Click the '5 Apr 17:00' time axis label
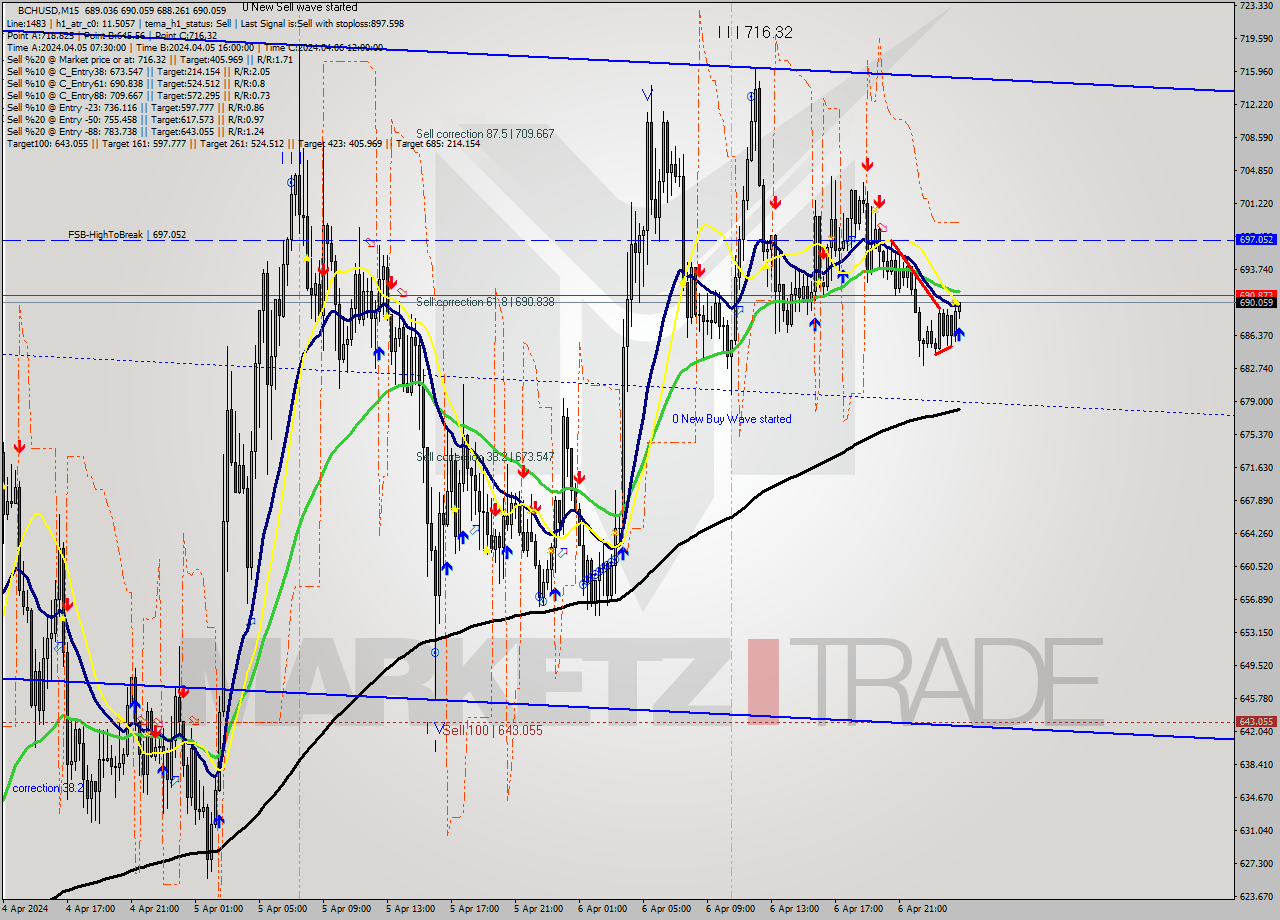The height and width of the screenshot is (920, 1280). (x=475, y=910)
